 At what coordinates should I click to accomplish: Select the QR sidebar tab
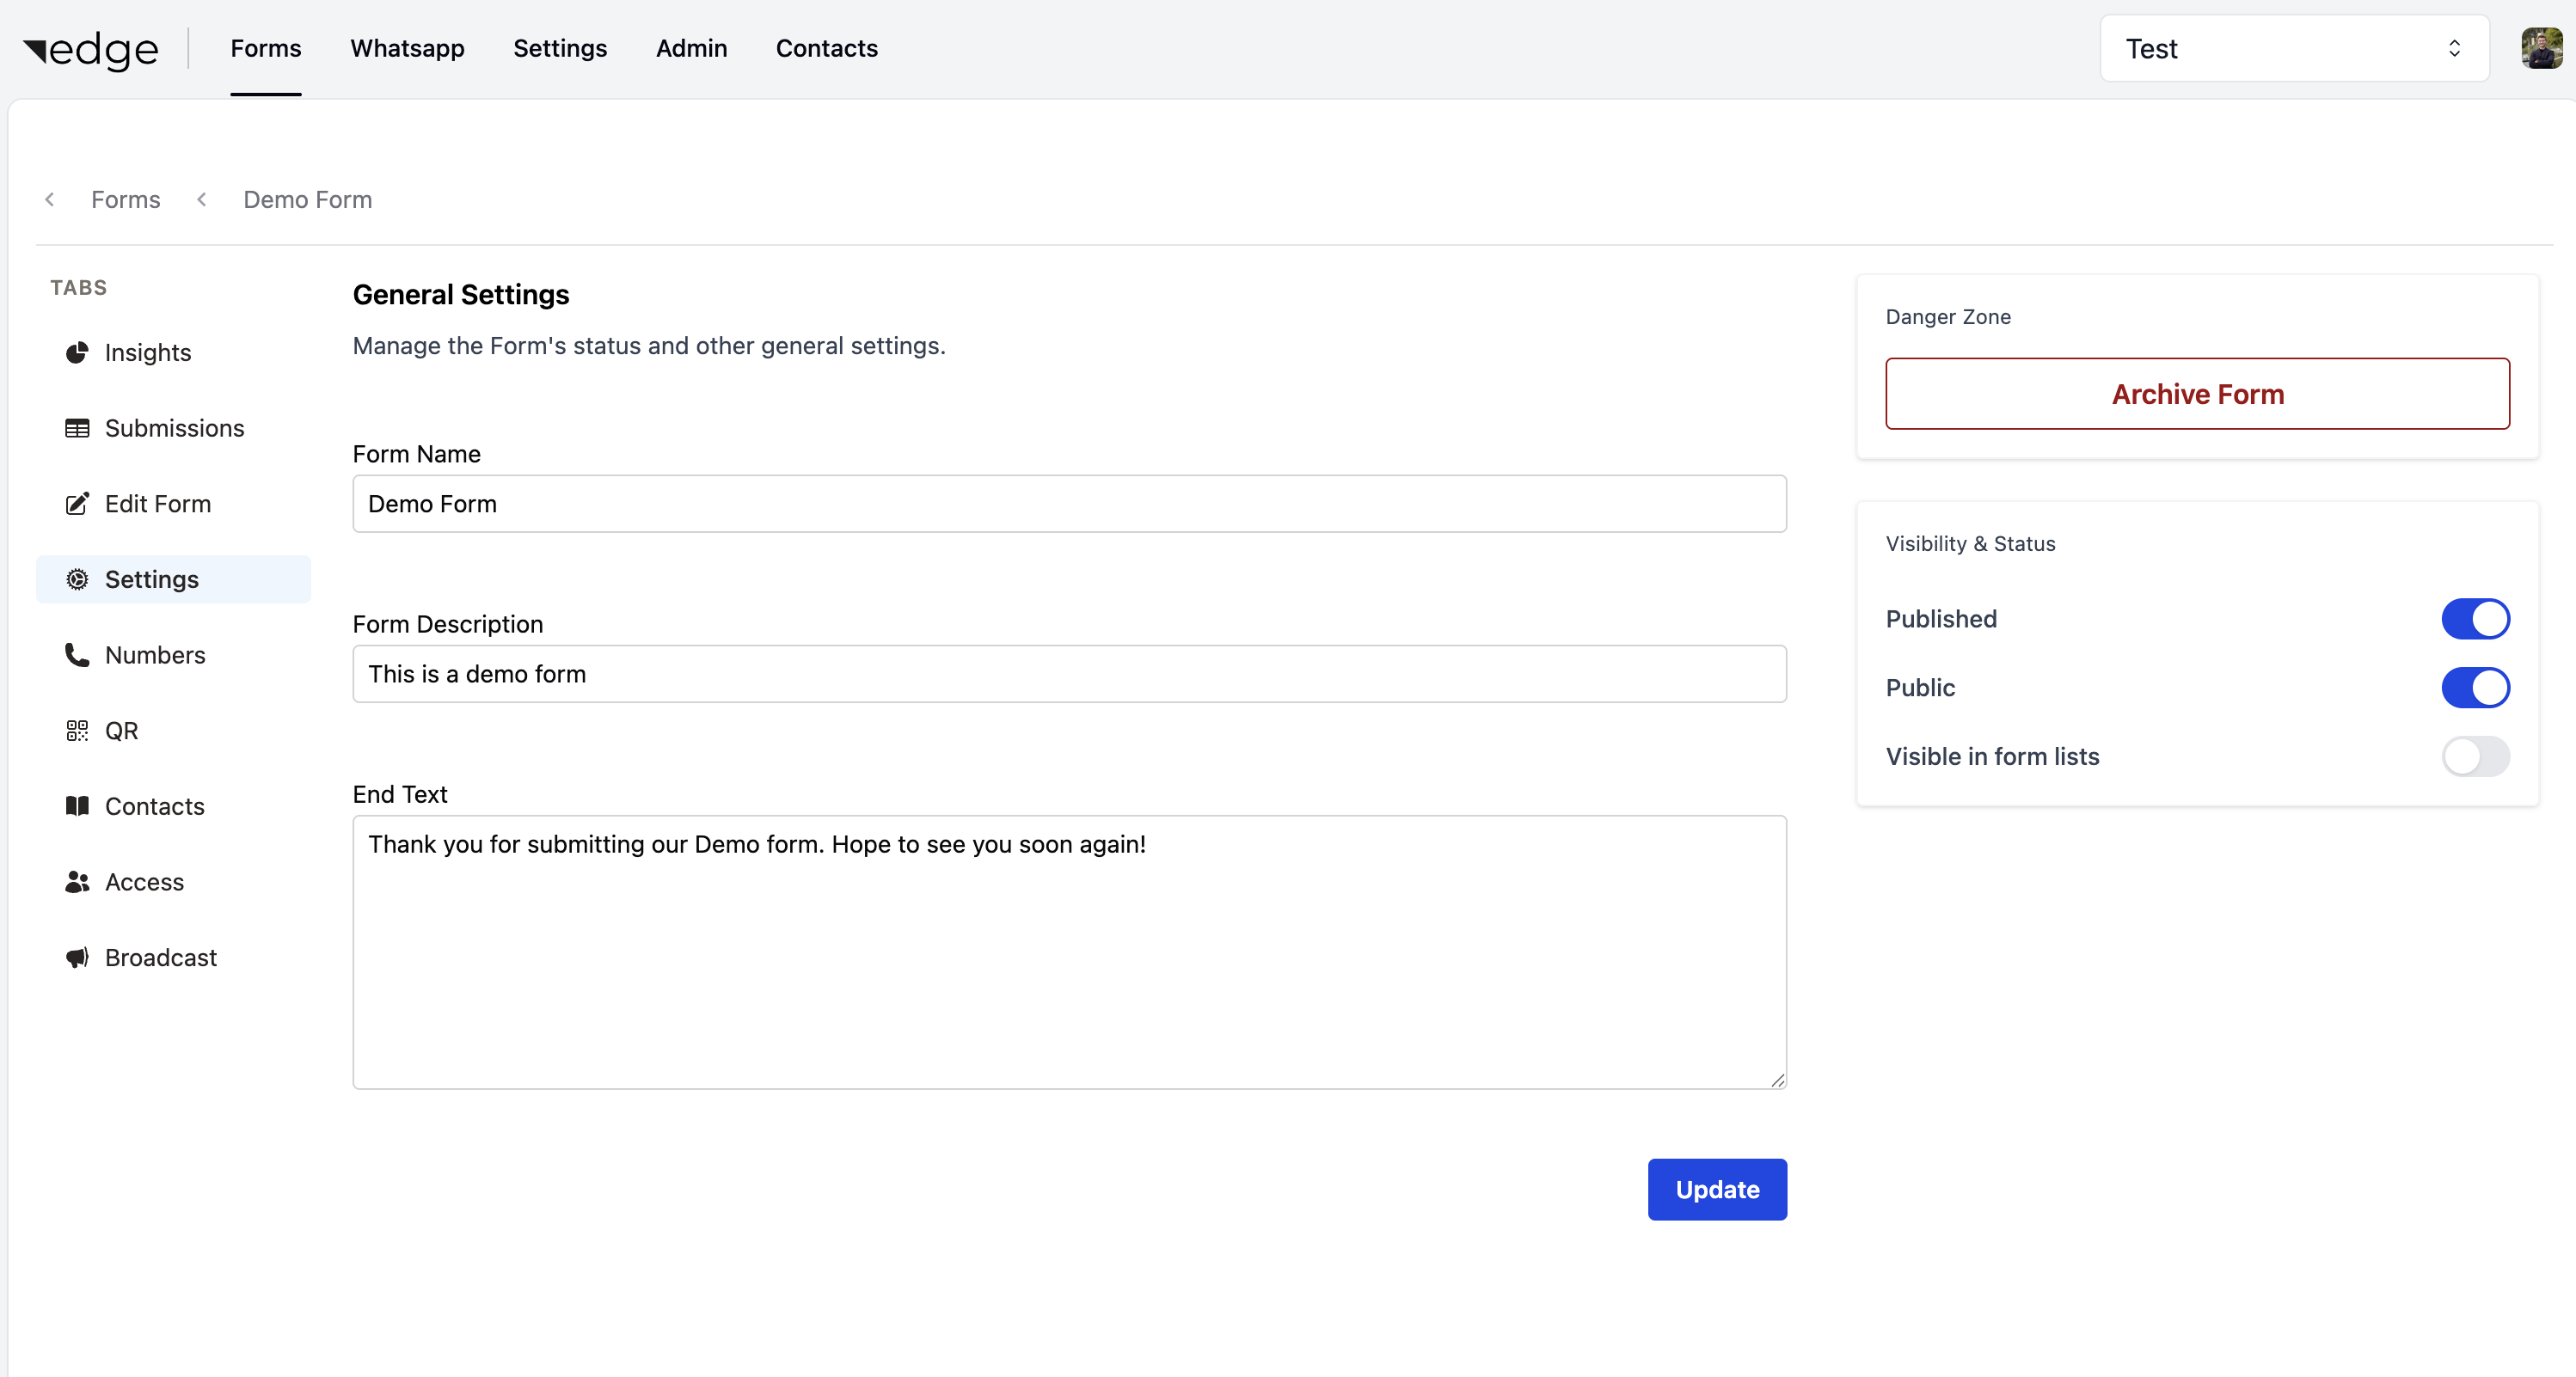[x=173, y=731]
